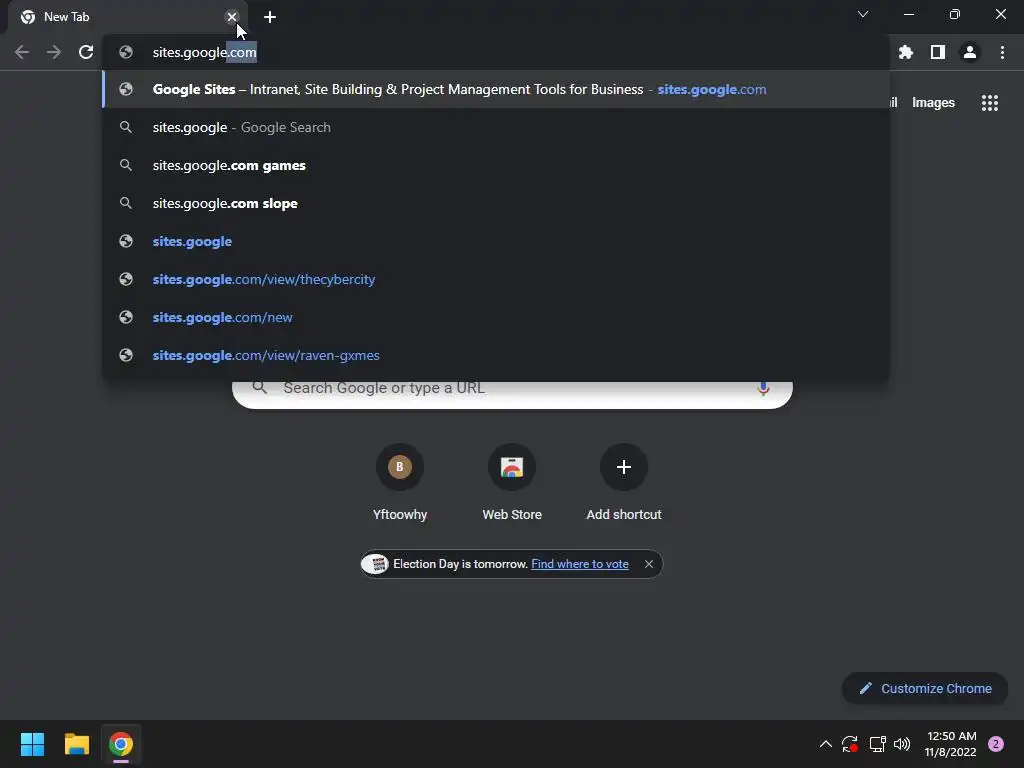Open the Chrome profile avatar

point(970,52)
